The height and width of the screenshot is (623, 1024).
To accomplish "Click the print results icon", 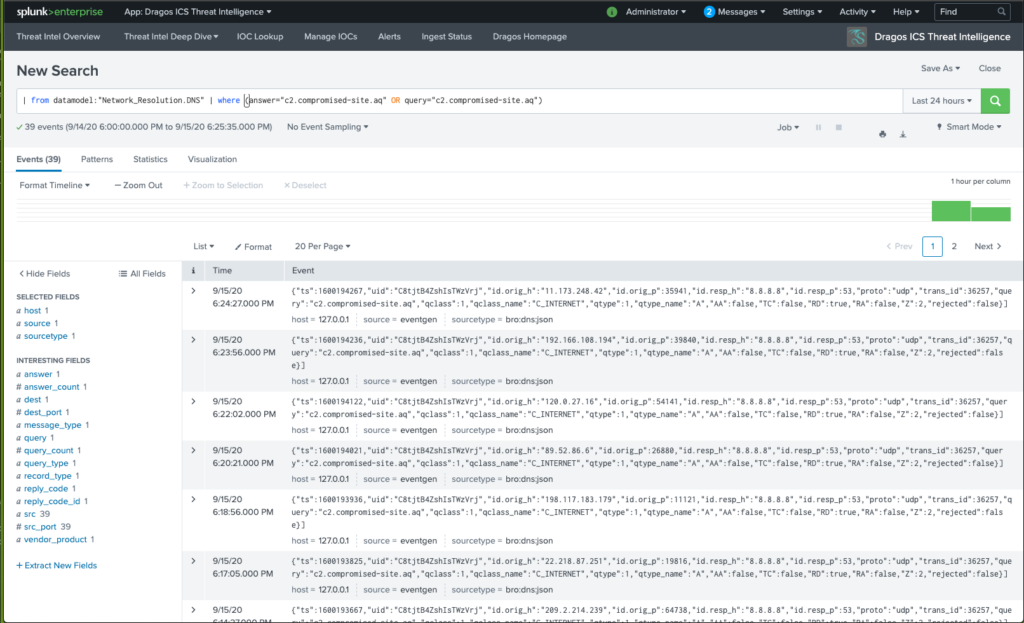I will (x=882, y=134).
